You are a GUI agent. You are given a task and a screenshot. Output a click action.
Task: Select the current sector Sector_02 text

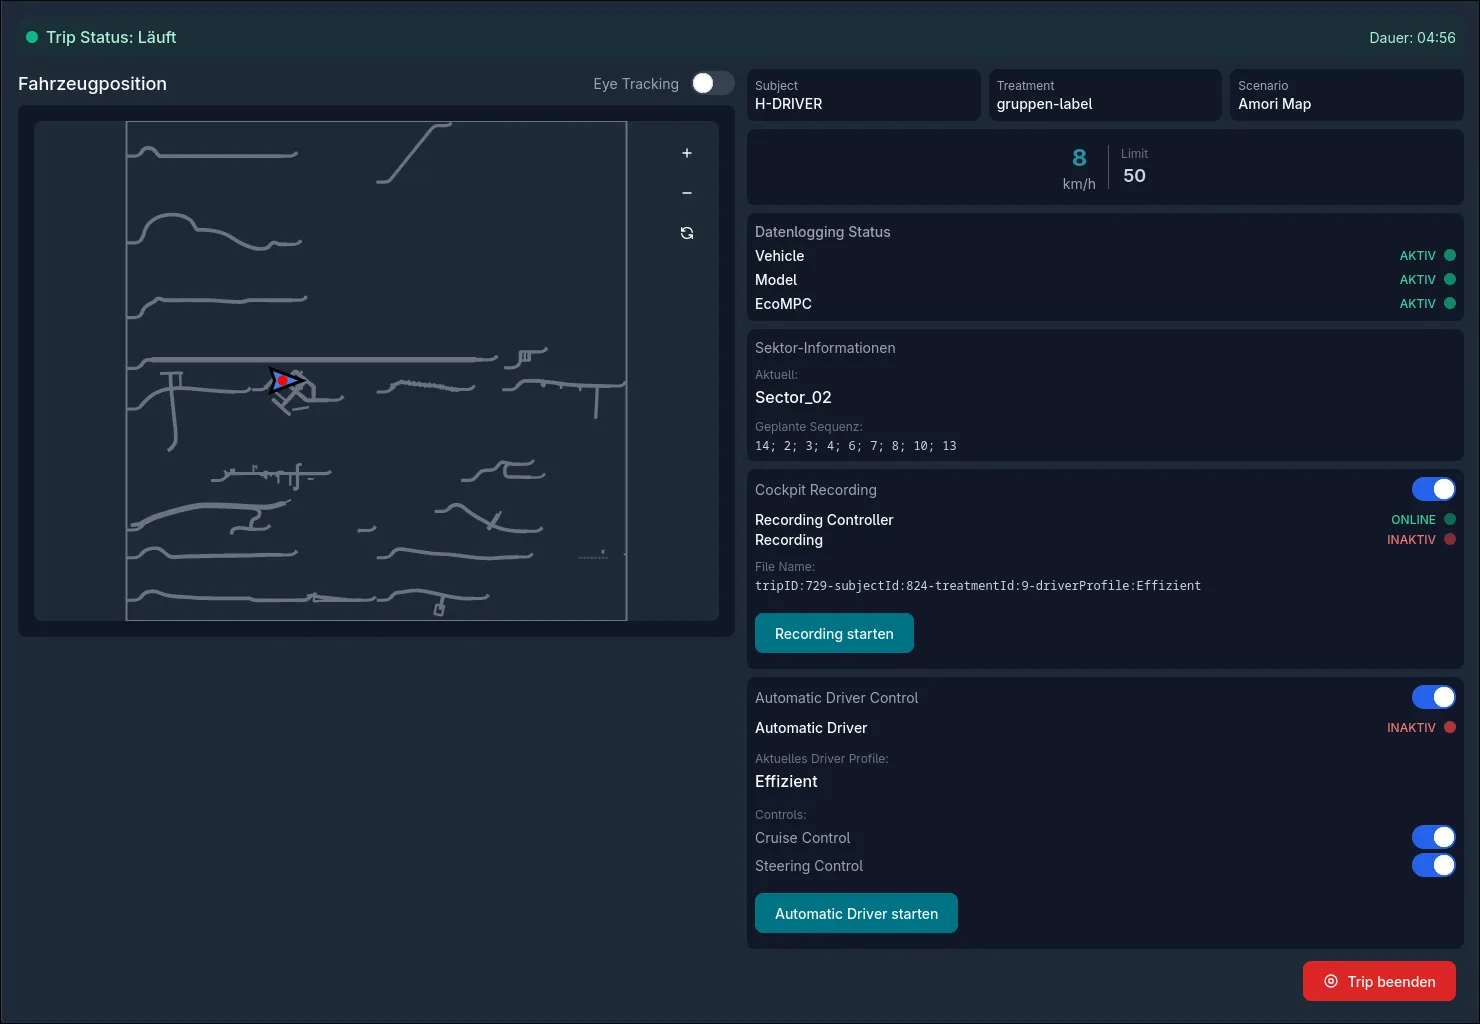click(793, 397)
